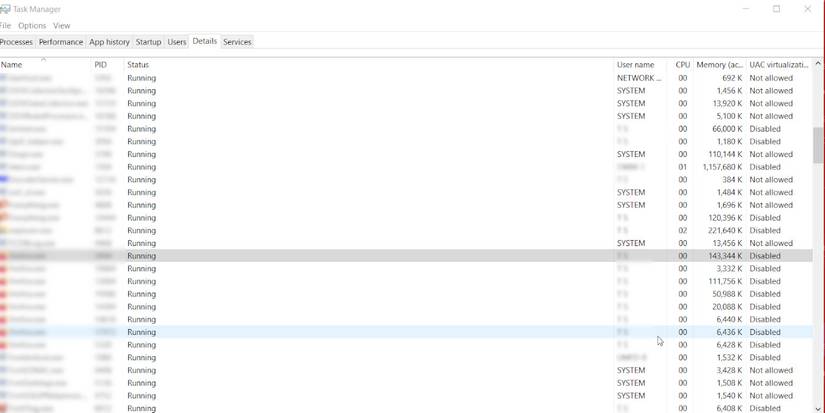Click the process icon in the 1,696 K row
Image resolution: width=825 pixels, height=413 pixels.
click(x=4, y=205)
